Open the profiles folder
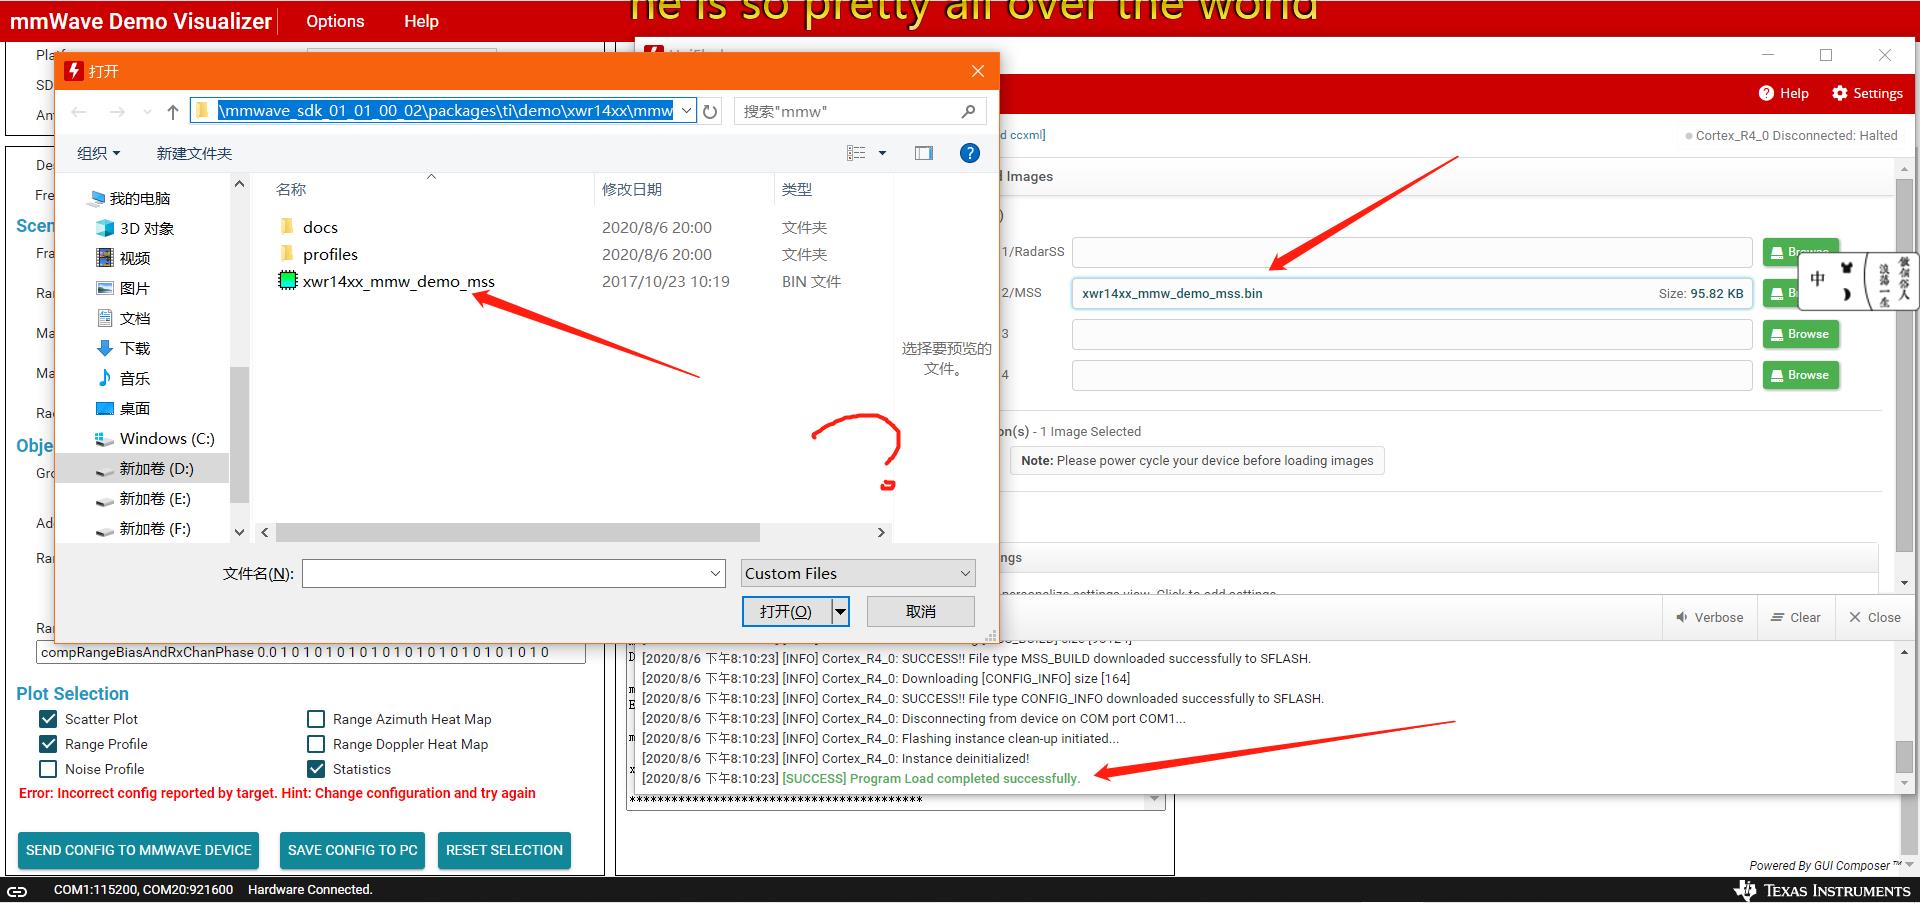Screen dimensions: 1920x903 pos(330,254)
